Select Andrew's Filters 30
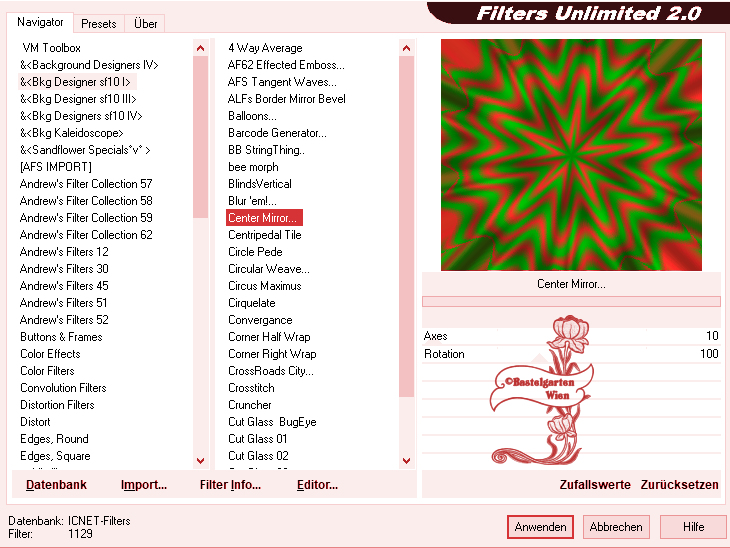Viewport: 730px width, 548px height. point(64,269)
